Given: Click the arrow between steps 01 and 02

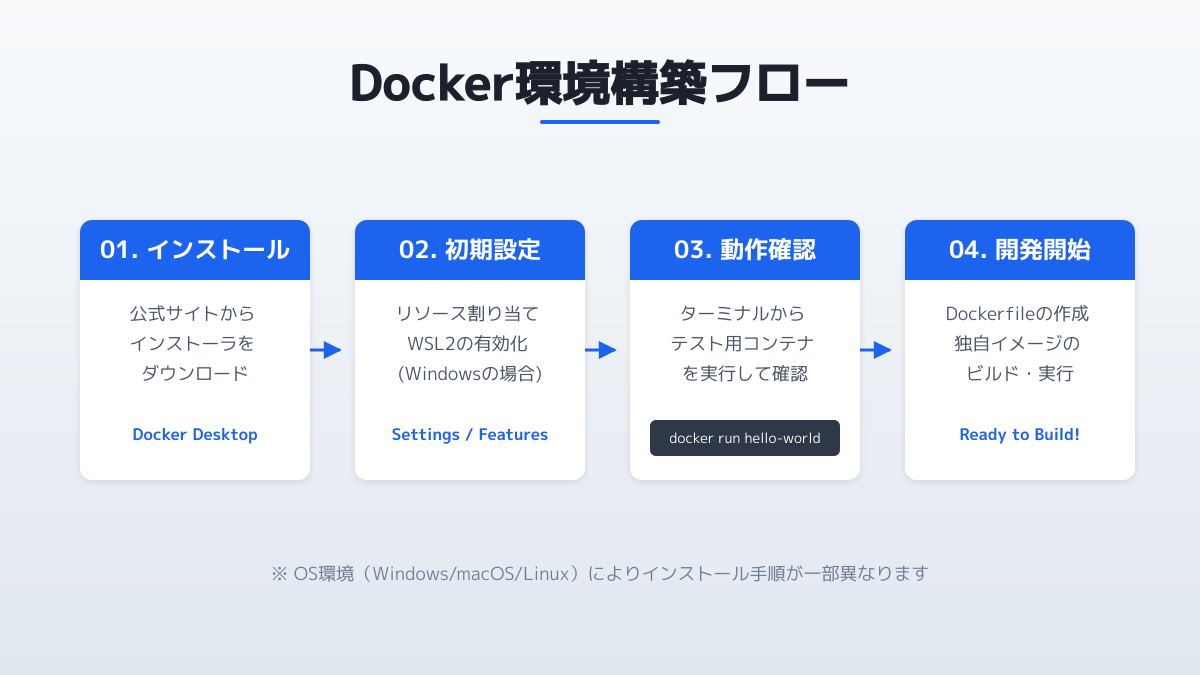Looking at the screenshot, I should pyautogui.click(x=326, y=350).
